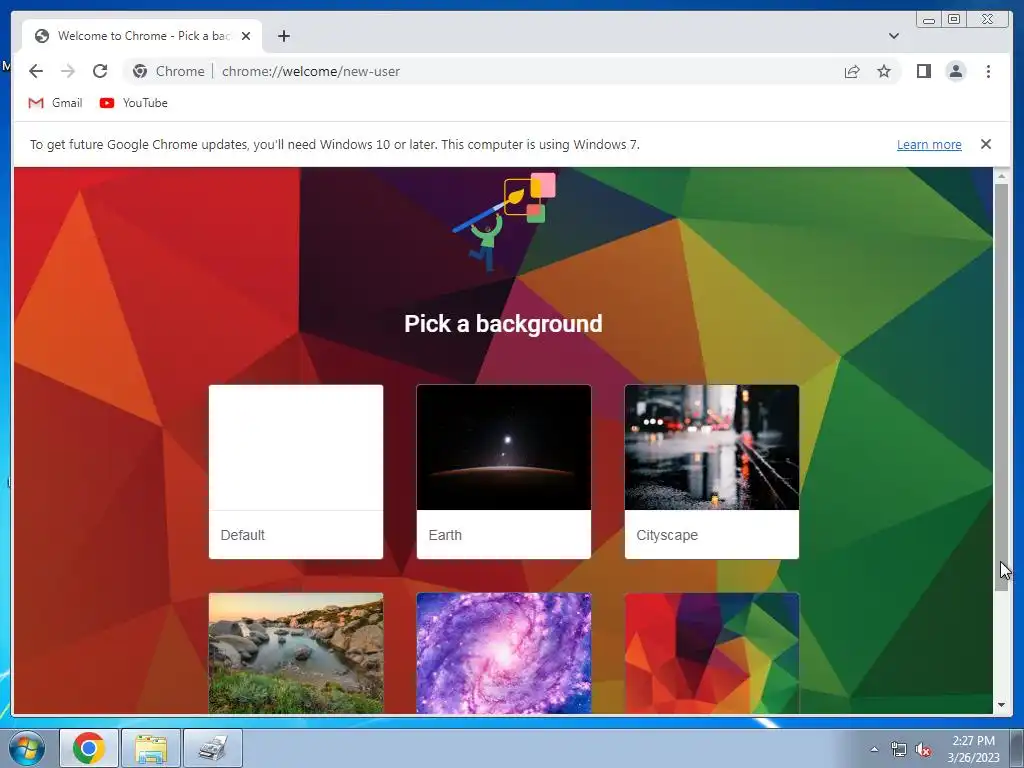1024x768 pixels.
Task: Open the side panel
Action: point(923,71)
